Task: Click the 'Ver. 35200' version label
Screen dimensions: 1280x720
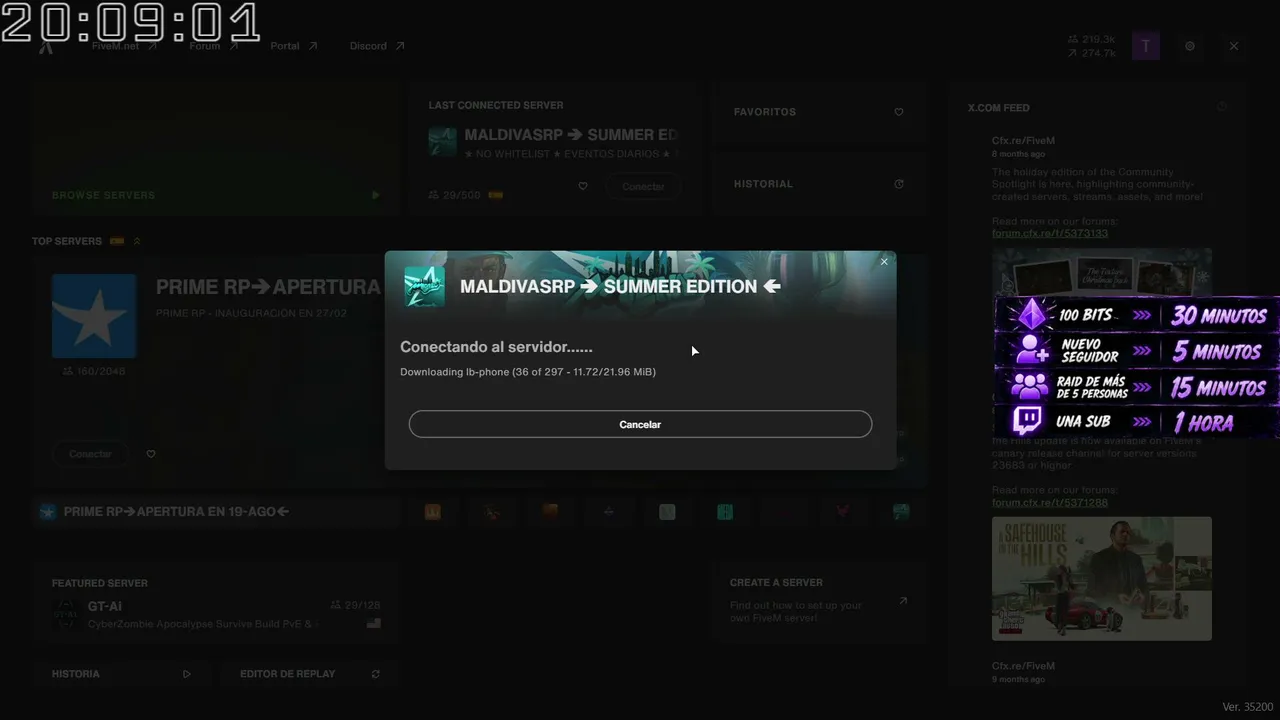Action: click(1248, 707)
